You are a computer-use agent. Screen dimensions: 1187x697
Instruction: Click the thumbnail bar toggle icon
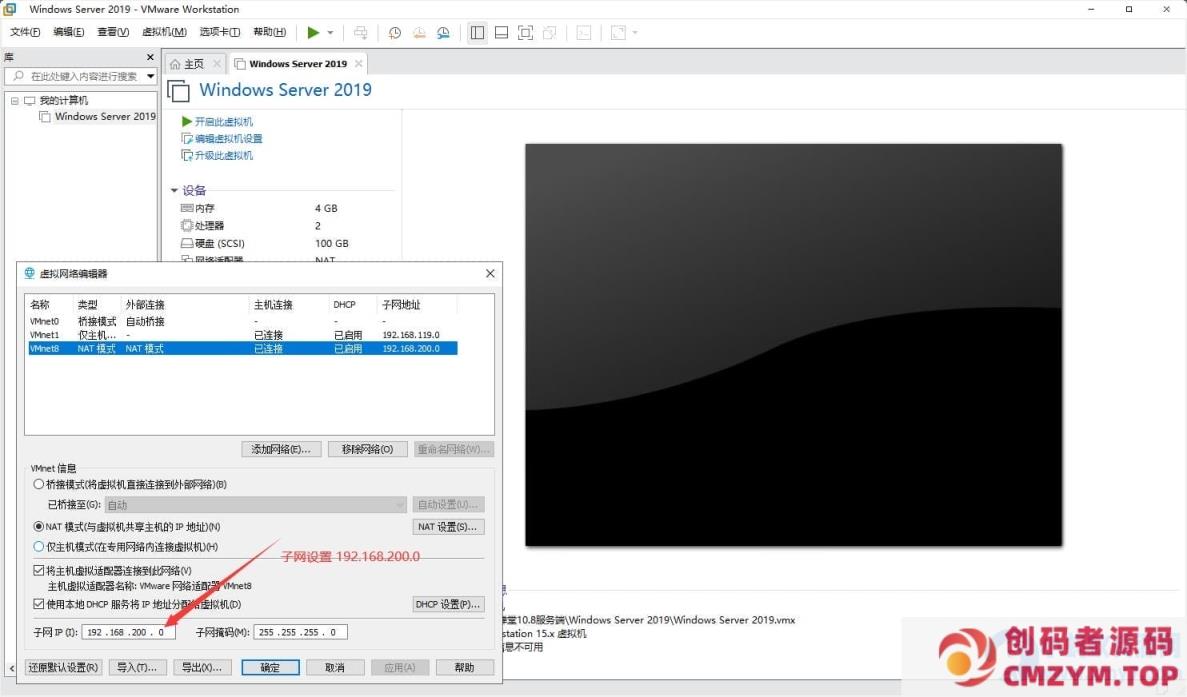click(x=501, y=33)
